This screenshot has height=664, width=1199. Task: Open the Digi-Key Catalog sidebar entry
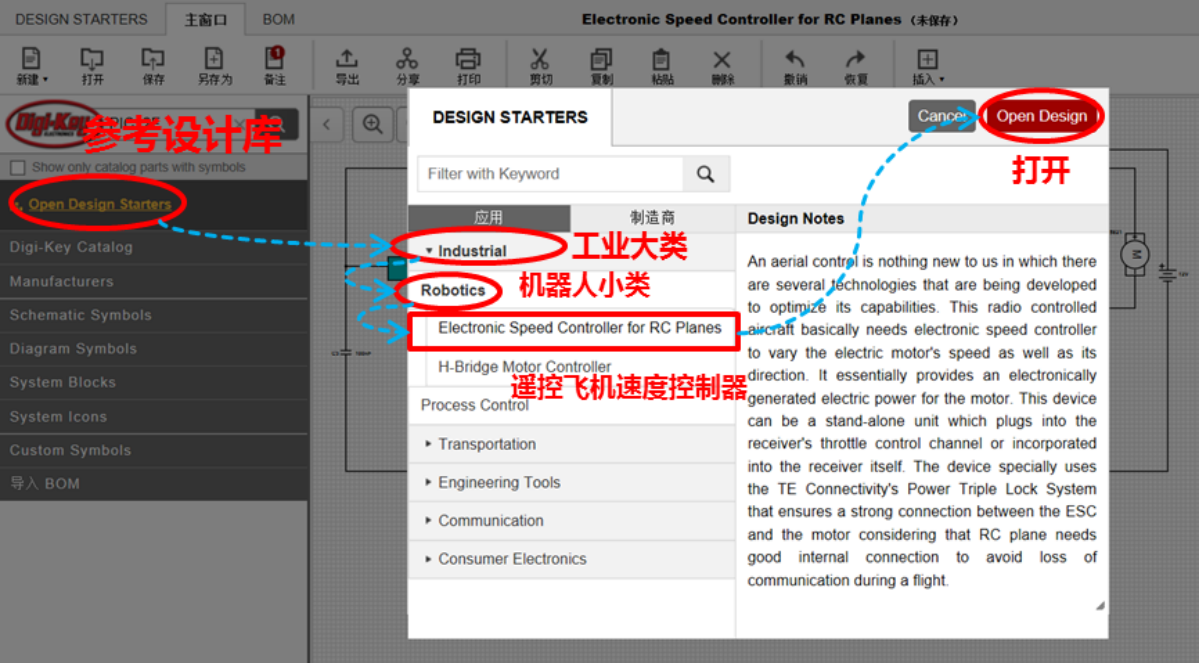coord(74,247)
